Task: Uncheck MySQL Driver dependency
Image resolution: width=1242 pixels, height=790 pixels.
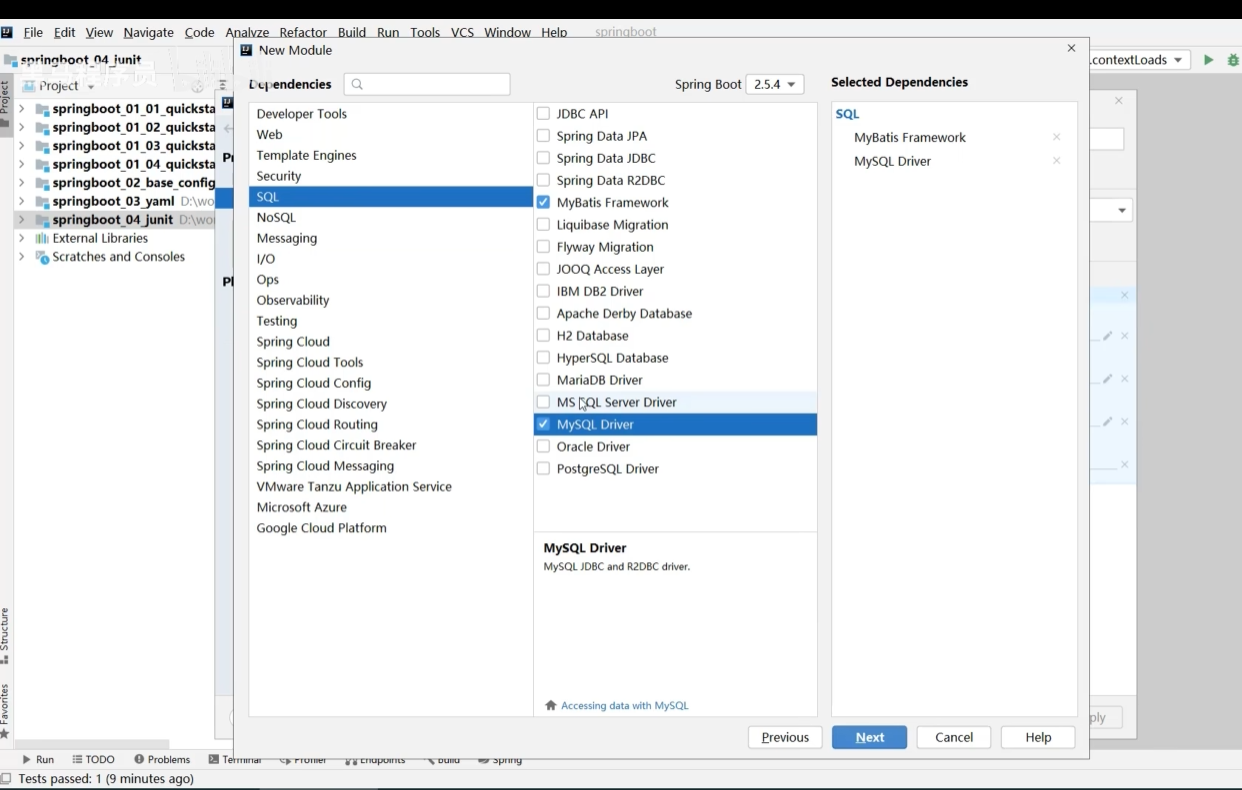Action: click(x=543, y=424)
